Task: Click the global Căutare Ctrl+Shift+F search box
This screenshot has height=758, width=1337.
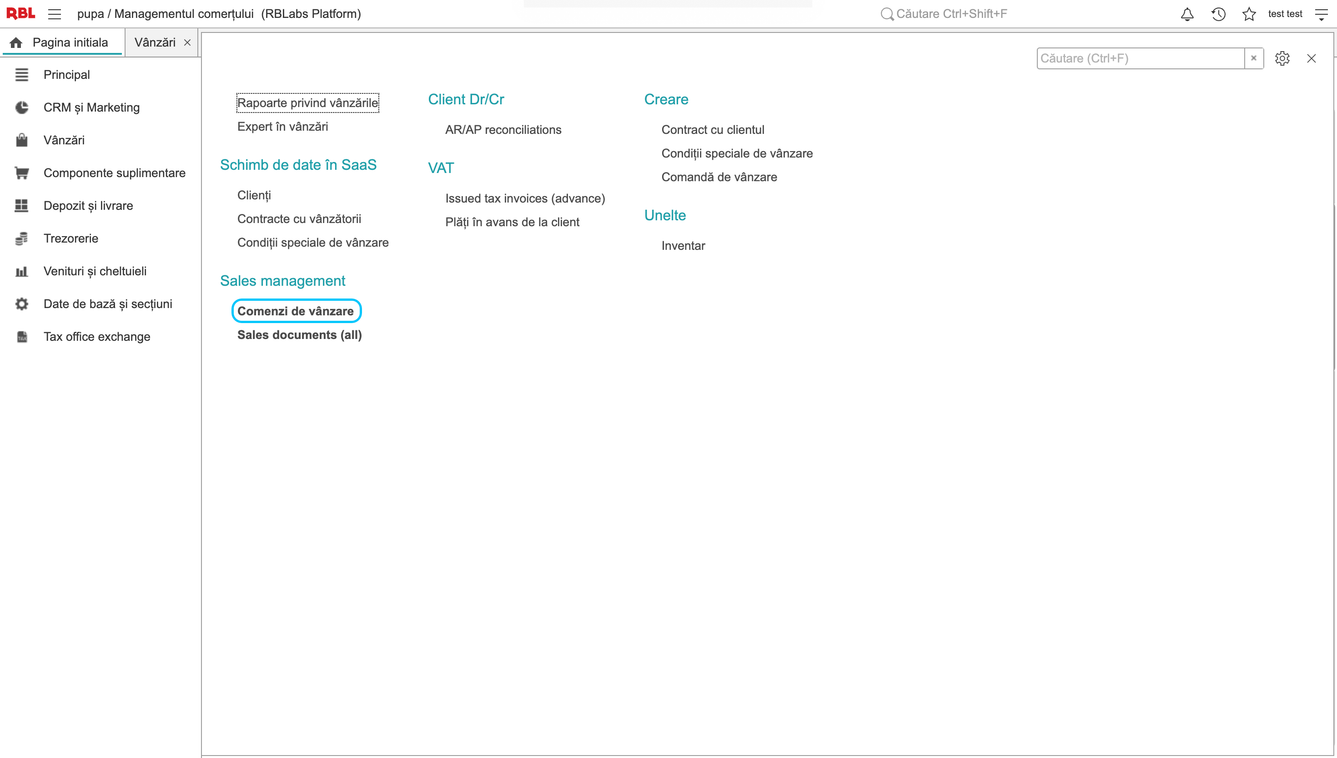Action: click(952, 14)
